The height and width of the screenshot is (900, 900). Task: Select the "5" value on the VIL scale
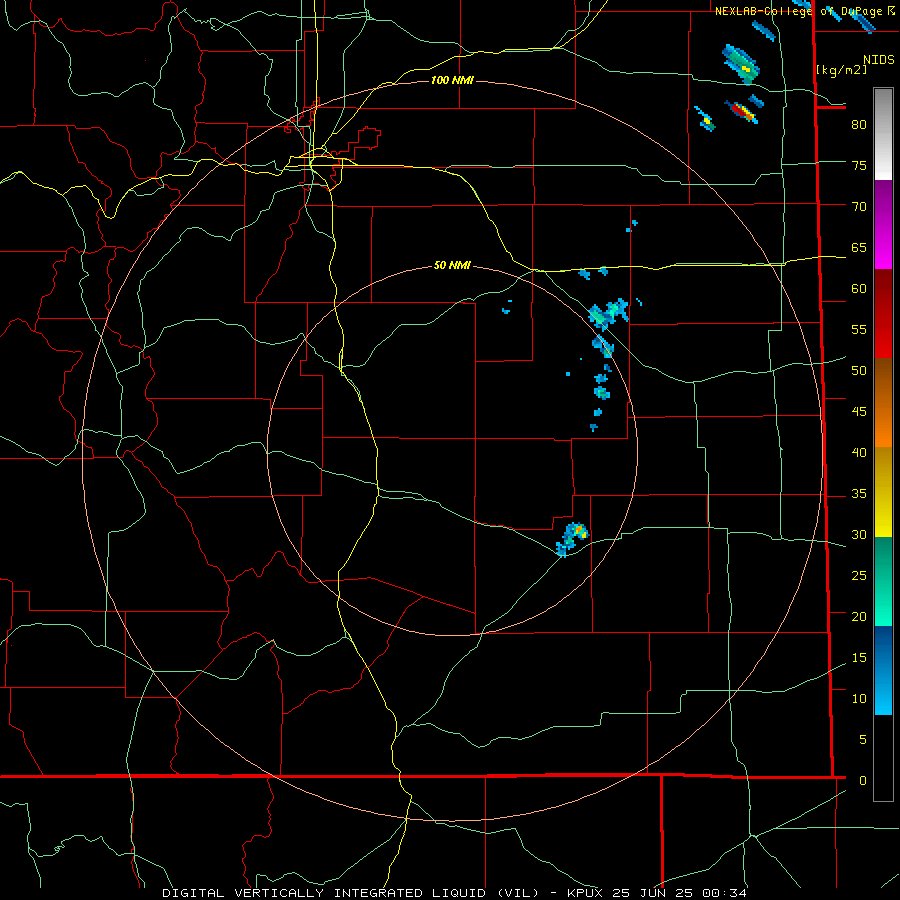tap(863, 740)
